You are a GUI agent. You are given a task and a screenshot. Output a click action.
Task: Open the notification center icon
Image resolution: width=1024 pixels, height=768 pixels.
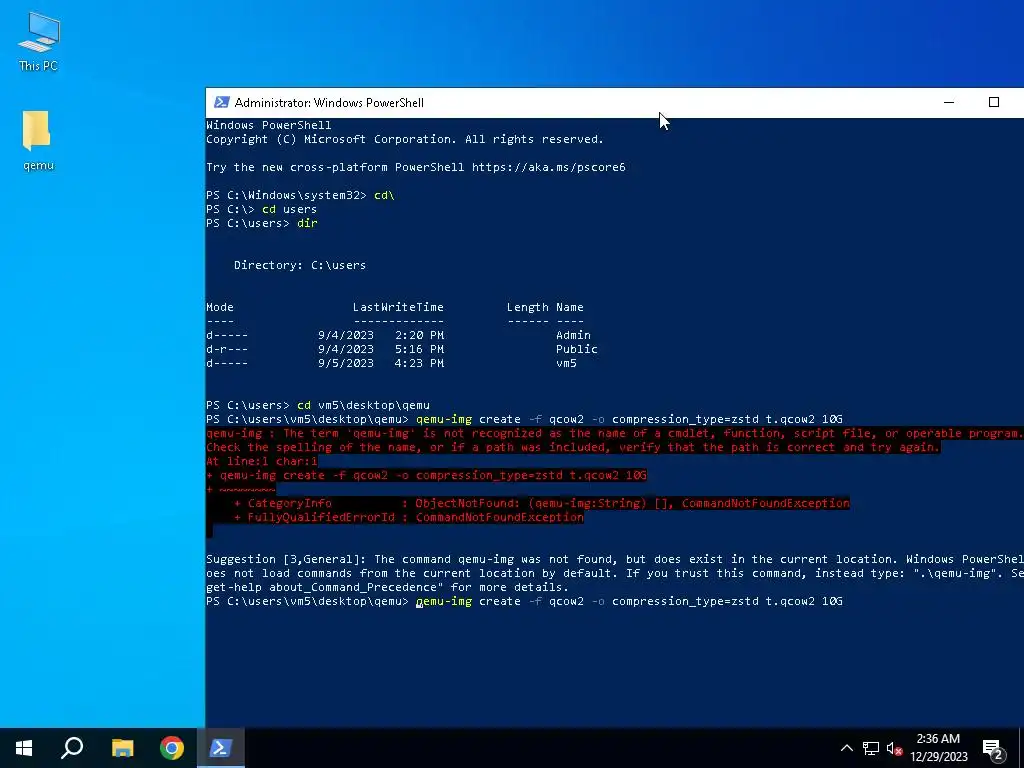click(x=993, y=748)
